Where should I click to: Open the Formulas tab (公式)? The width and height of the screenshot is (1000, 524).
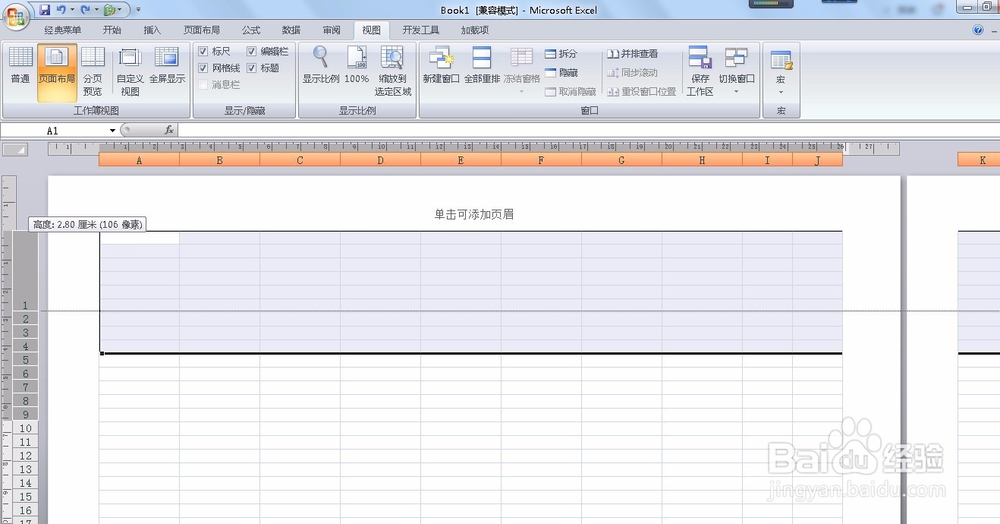click(251, 30)
